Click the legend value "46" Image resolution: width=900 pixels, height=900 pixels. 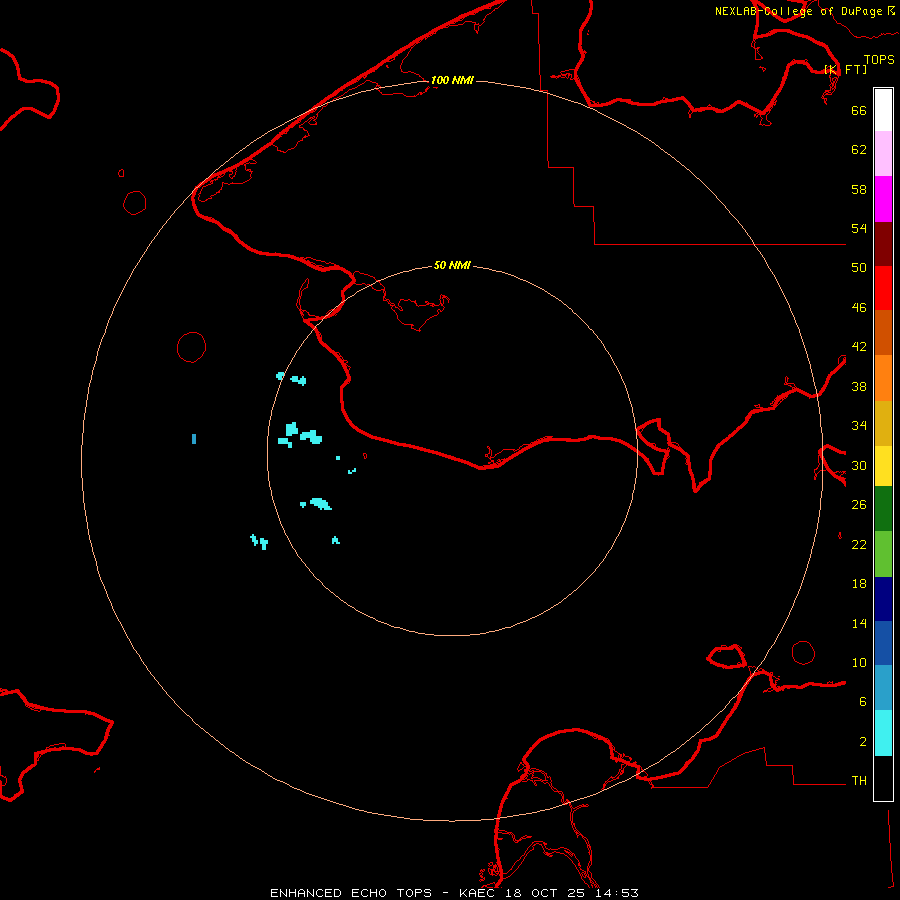(859, 308)
